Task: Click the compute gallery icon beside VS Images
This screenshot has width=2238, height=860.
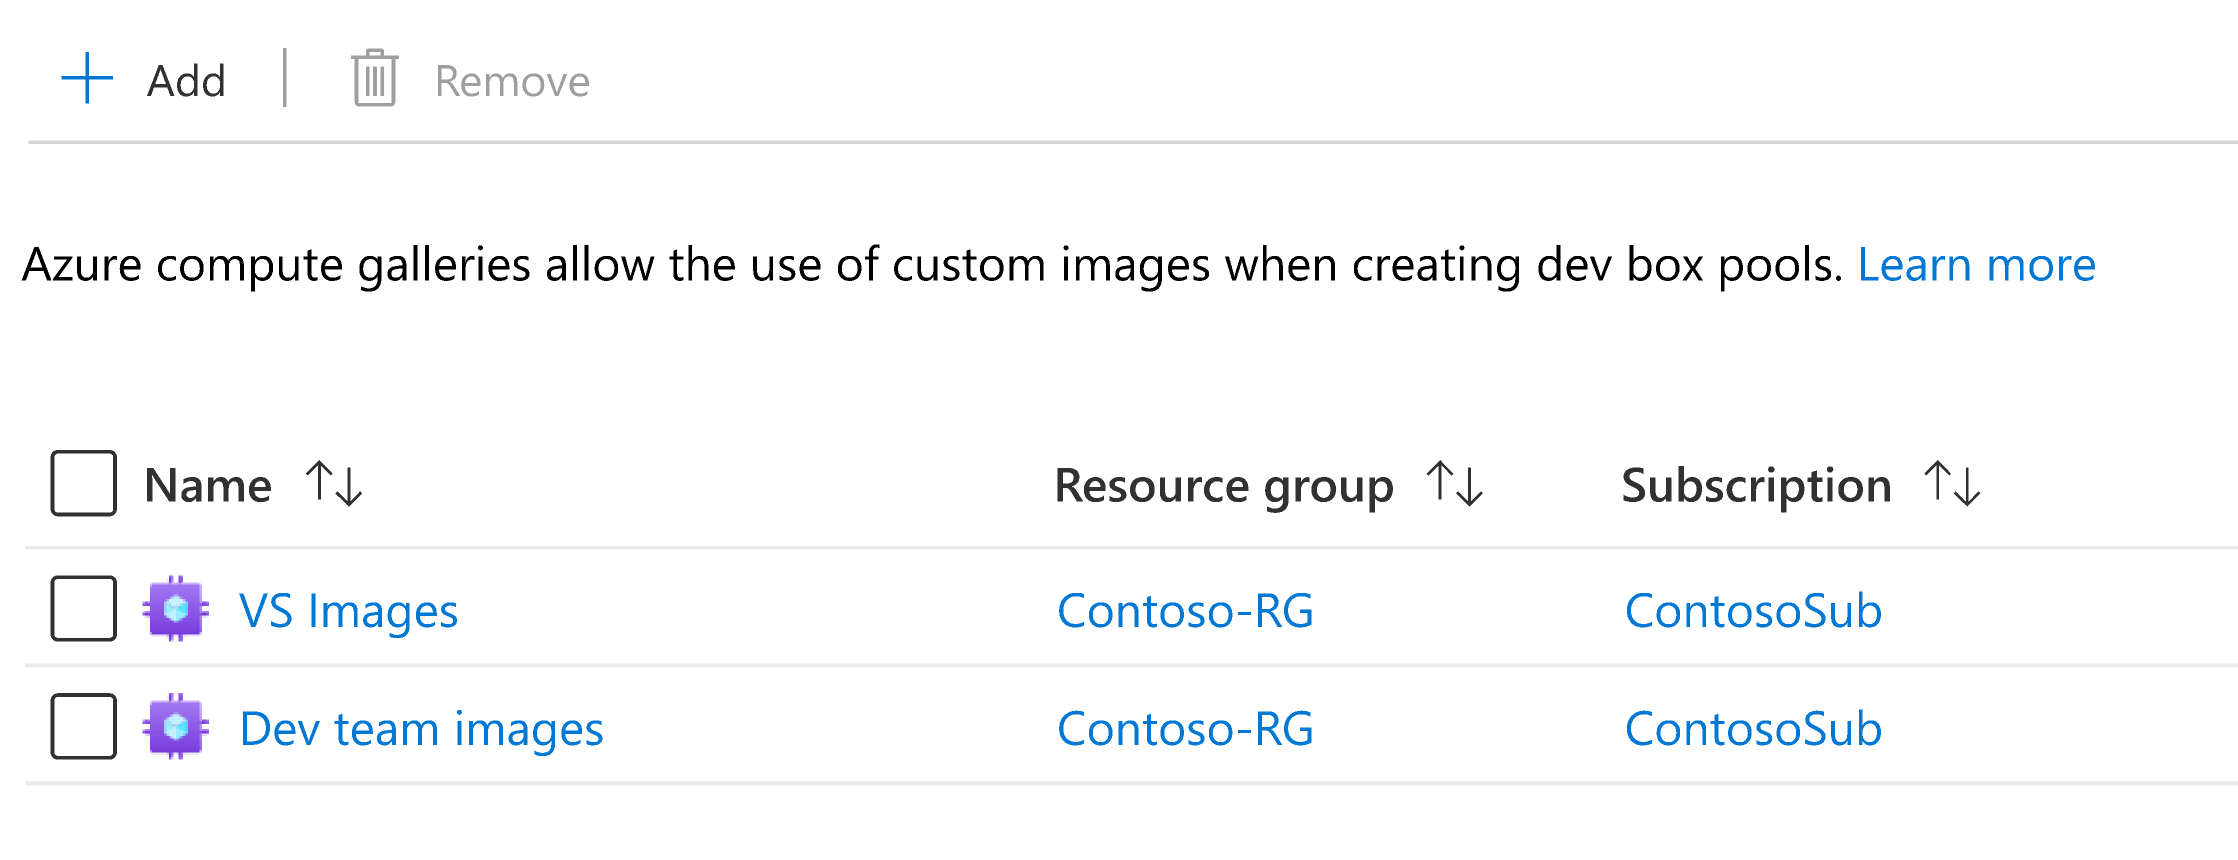Action: (x=176, y=610)
